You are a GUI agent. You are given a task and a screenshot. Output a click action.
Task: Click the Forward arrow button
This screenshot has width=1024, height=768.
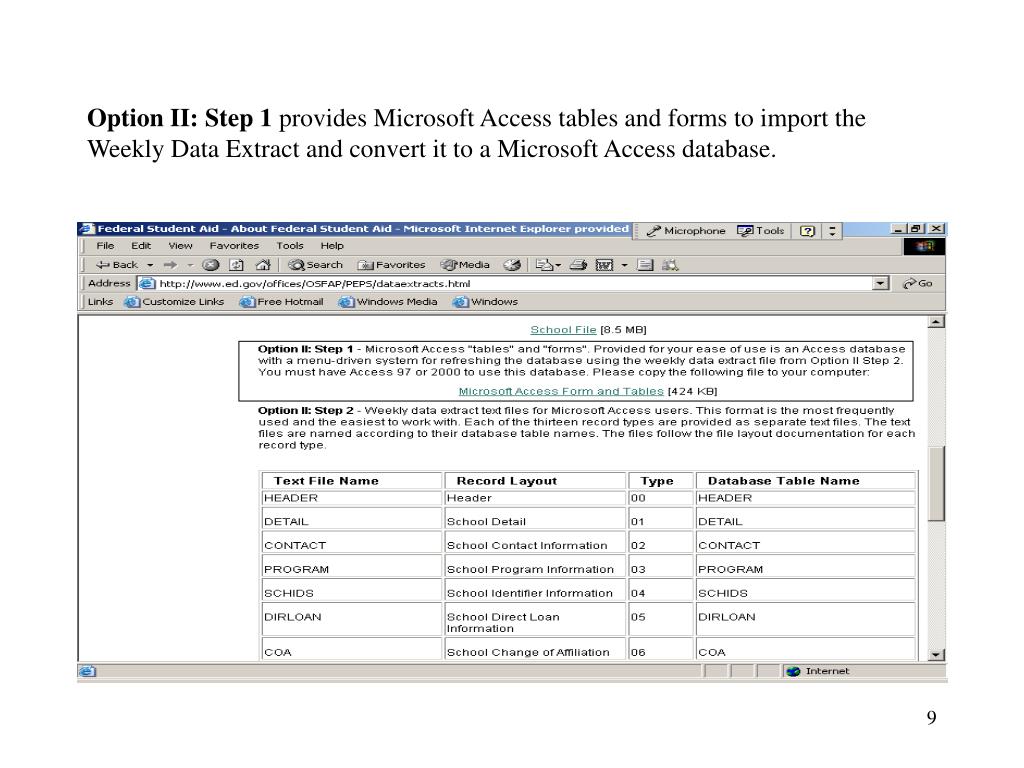[x=170, y=265]
